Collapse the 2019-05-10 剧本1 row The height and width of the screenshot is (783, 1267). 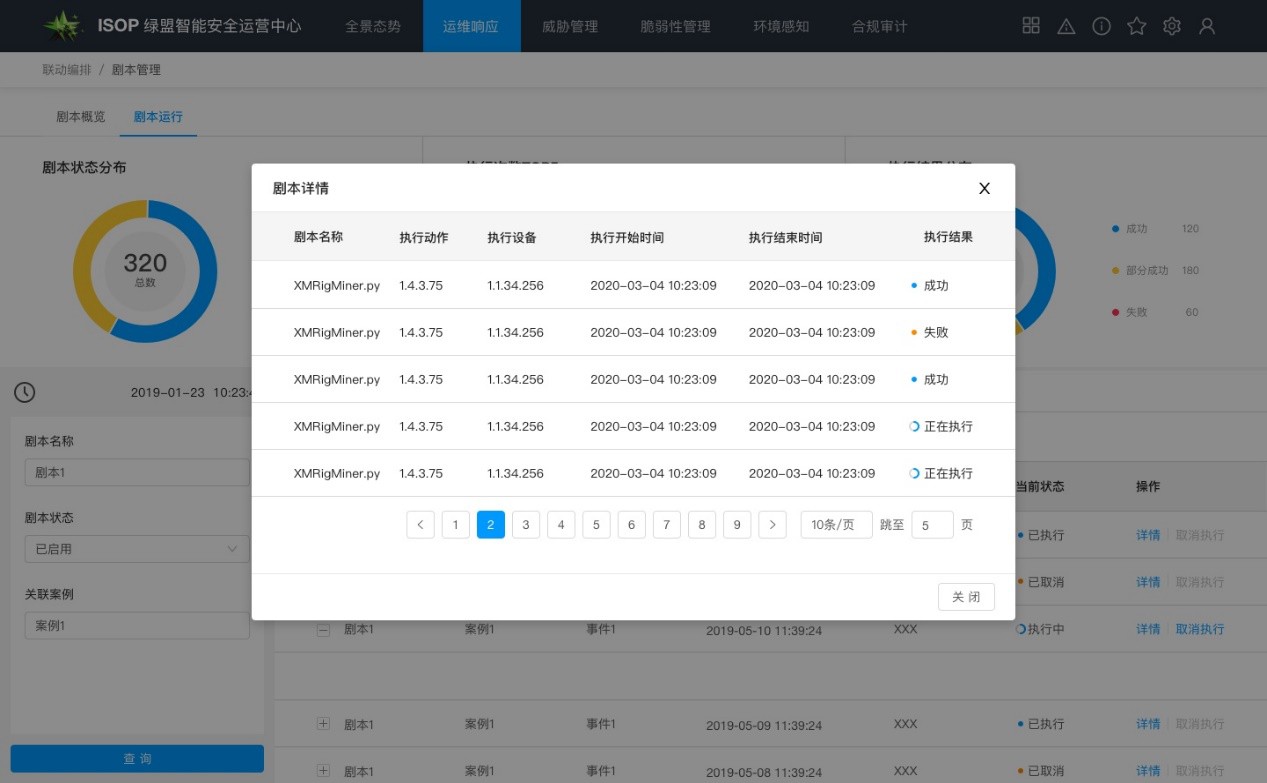pyautogui.click(x=323, y=630)
